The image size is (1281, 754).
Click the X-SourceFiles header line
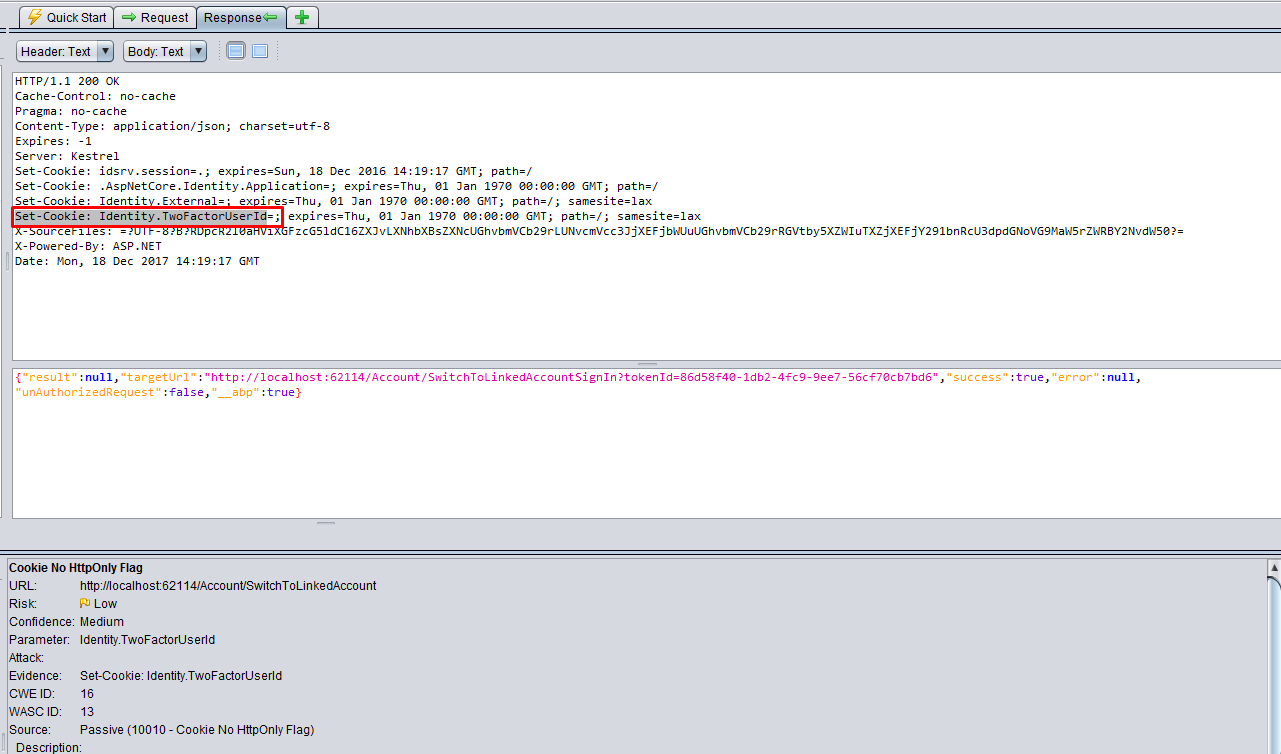599,231
